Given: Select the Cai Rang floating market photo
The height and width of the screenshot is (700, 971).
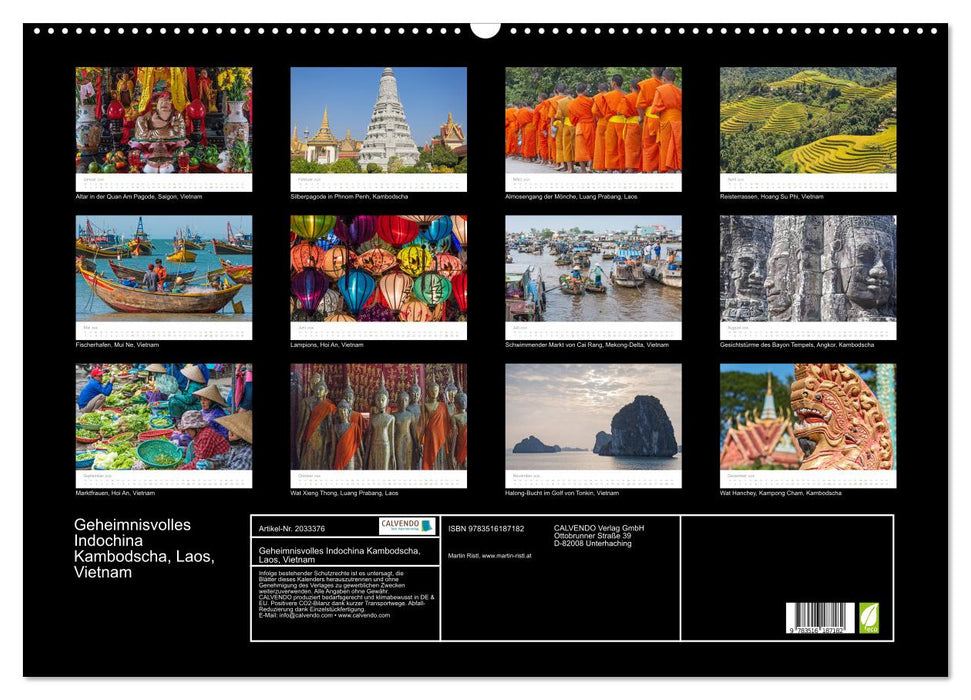Looking at the screenshot, I should [593, 268].
